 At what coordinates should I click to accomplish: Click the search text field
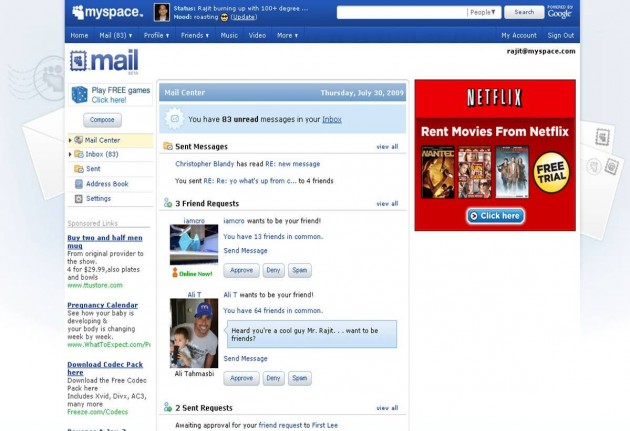point(402,12)
